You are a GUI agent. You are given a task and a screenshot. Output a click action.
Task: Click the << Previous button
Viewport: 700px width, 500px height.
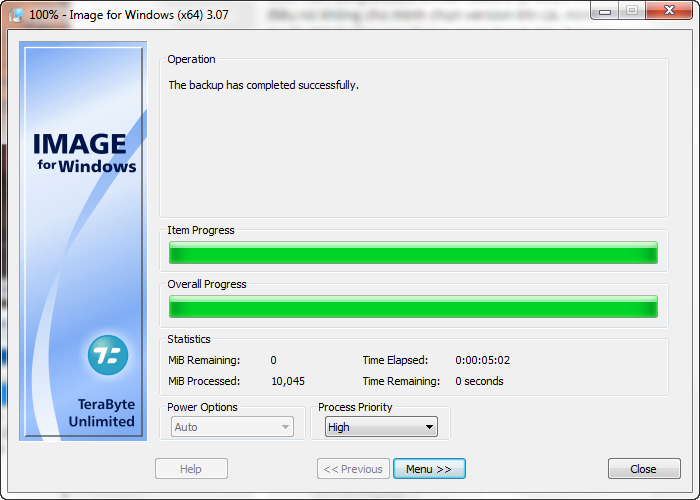(353, 469)
